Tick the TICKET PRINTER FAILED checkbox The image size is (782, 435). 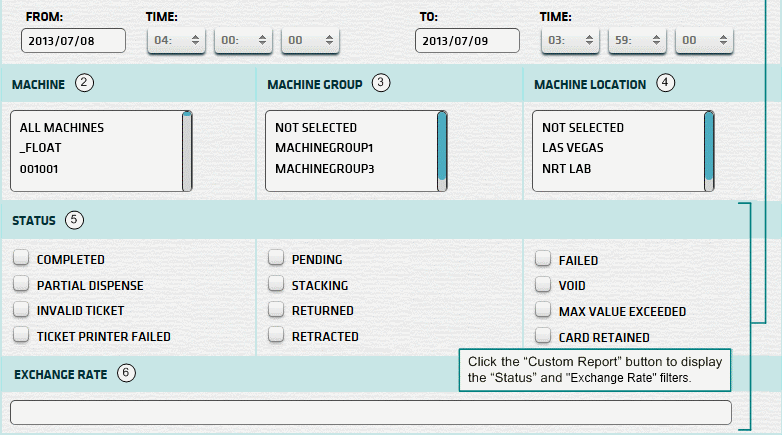(21, 334)
